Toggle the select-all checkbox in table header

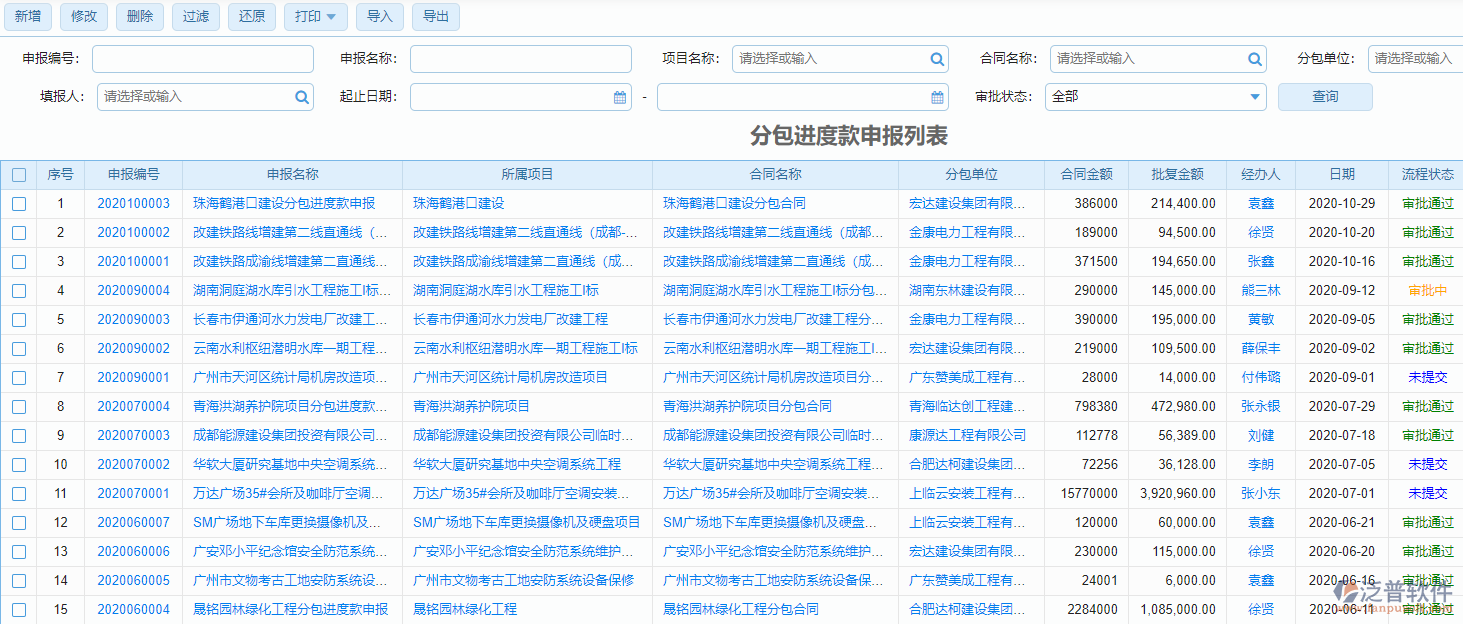[18, 174]
